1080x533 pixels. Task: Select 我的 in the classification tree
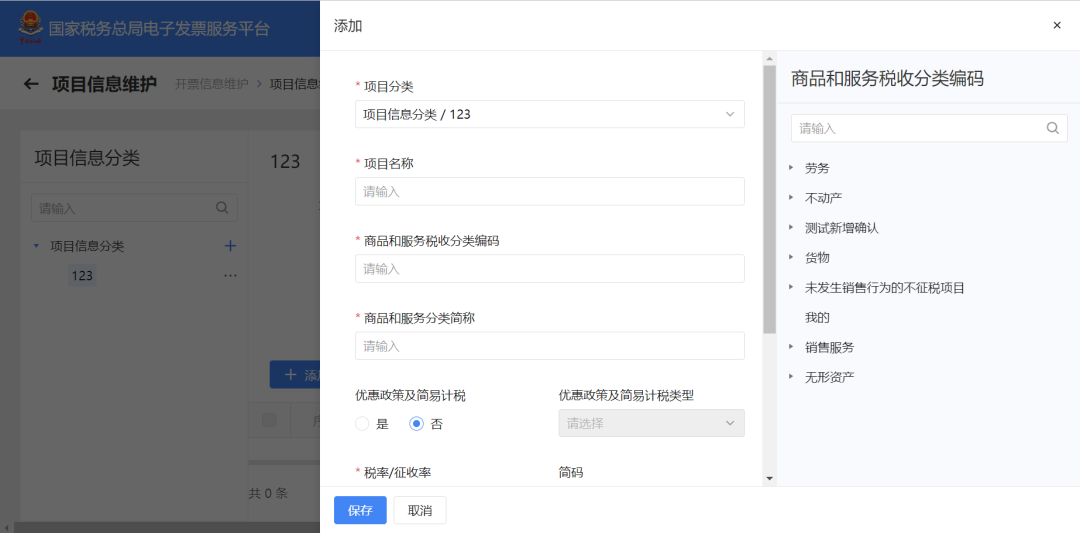click(x=817, y=318)
